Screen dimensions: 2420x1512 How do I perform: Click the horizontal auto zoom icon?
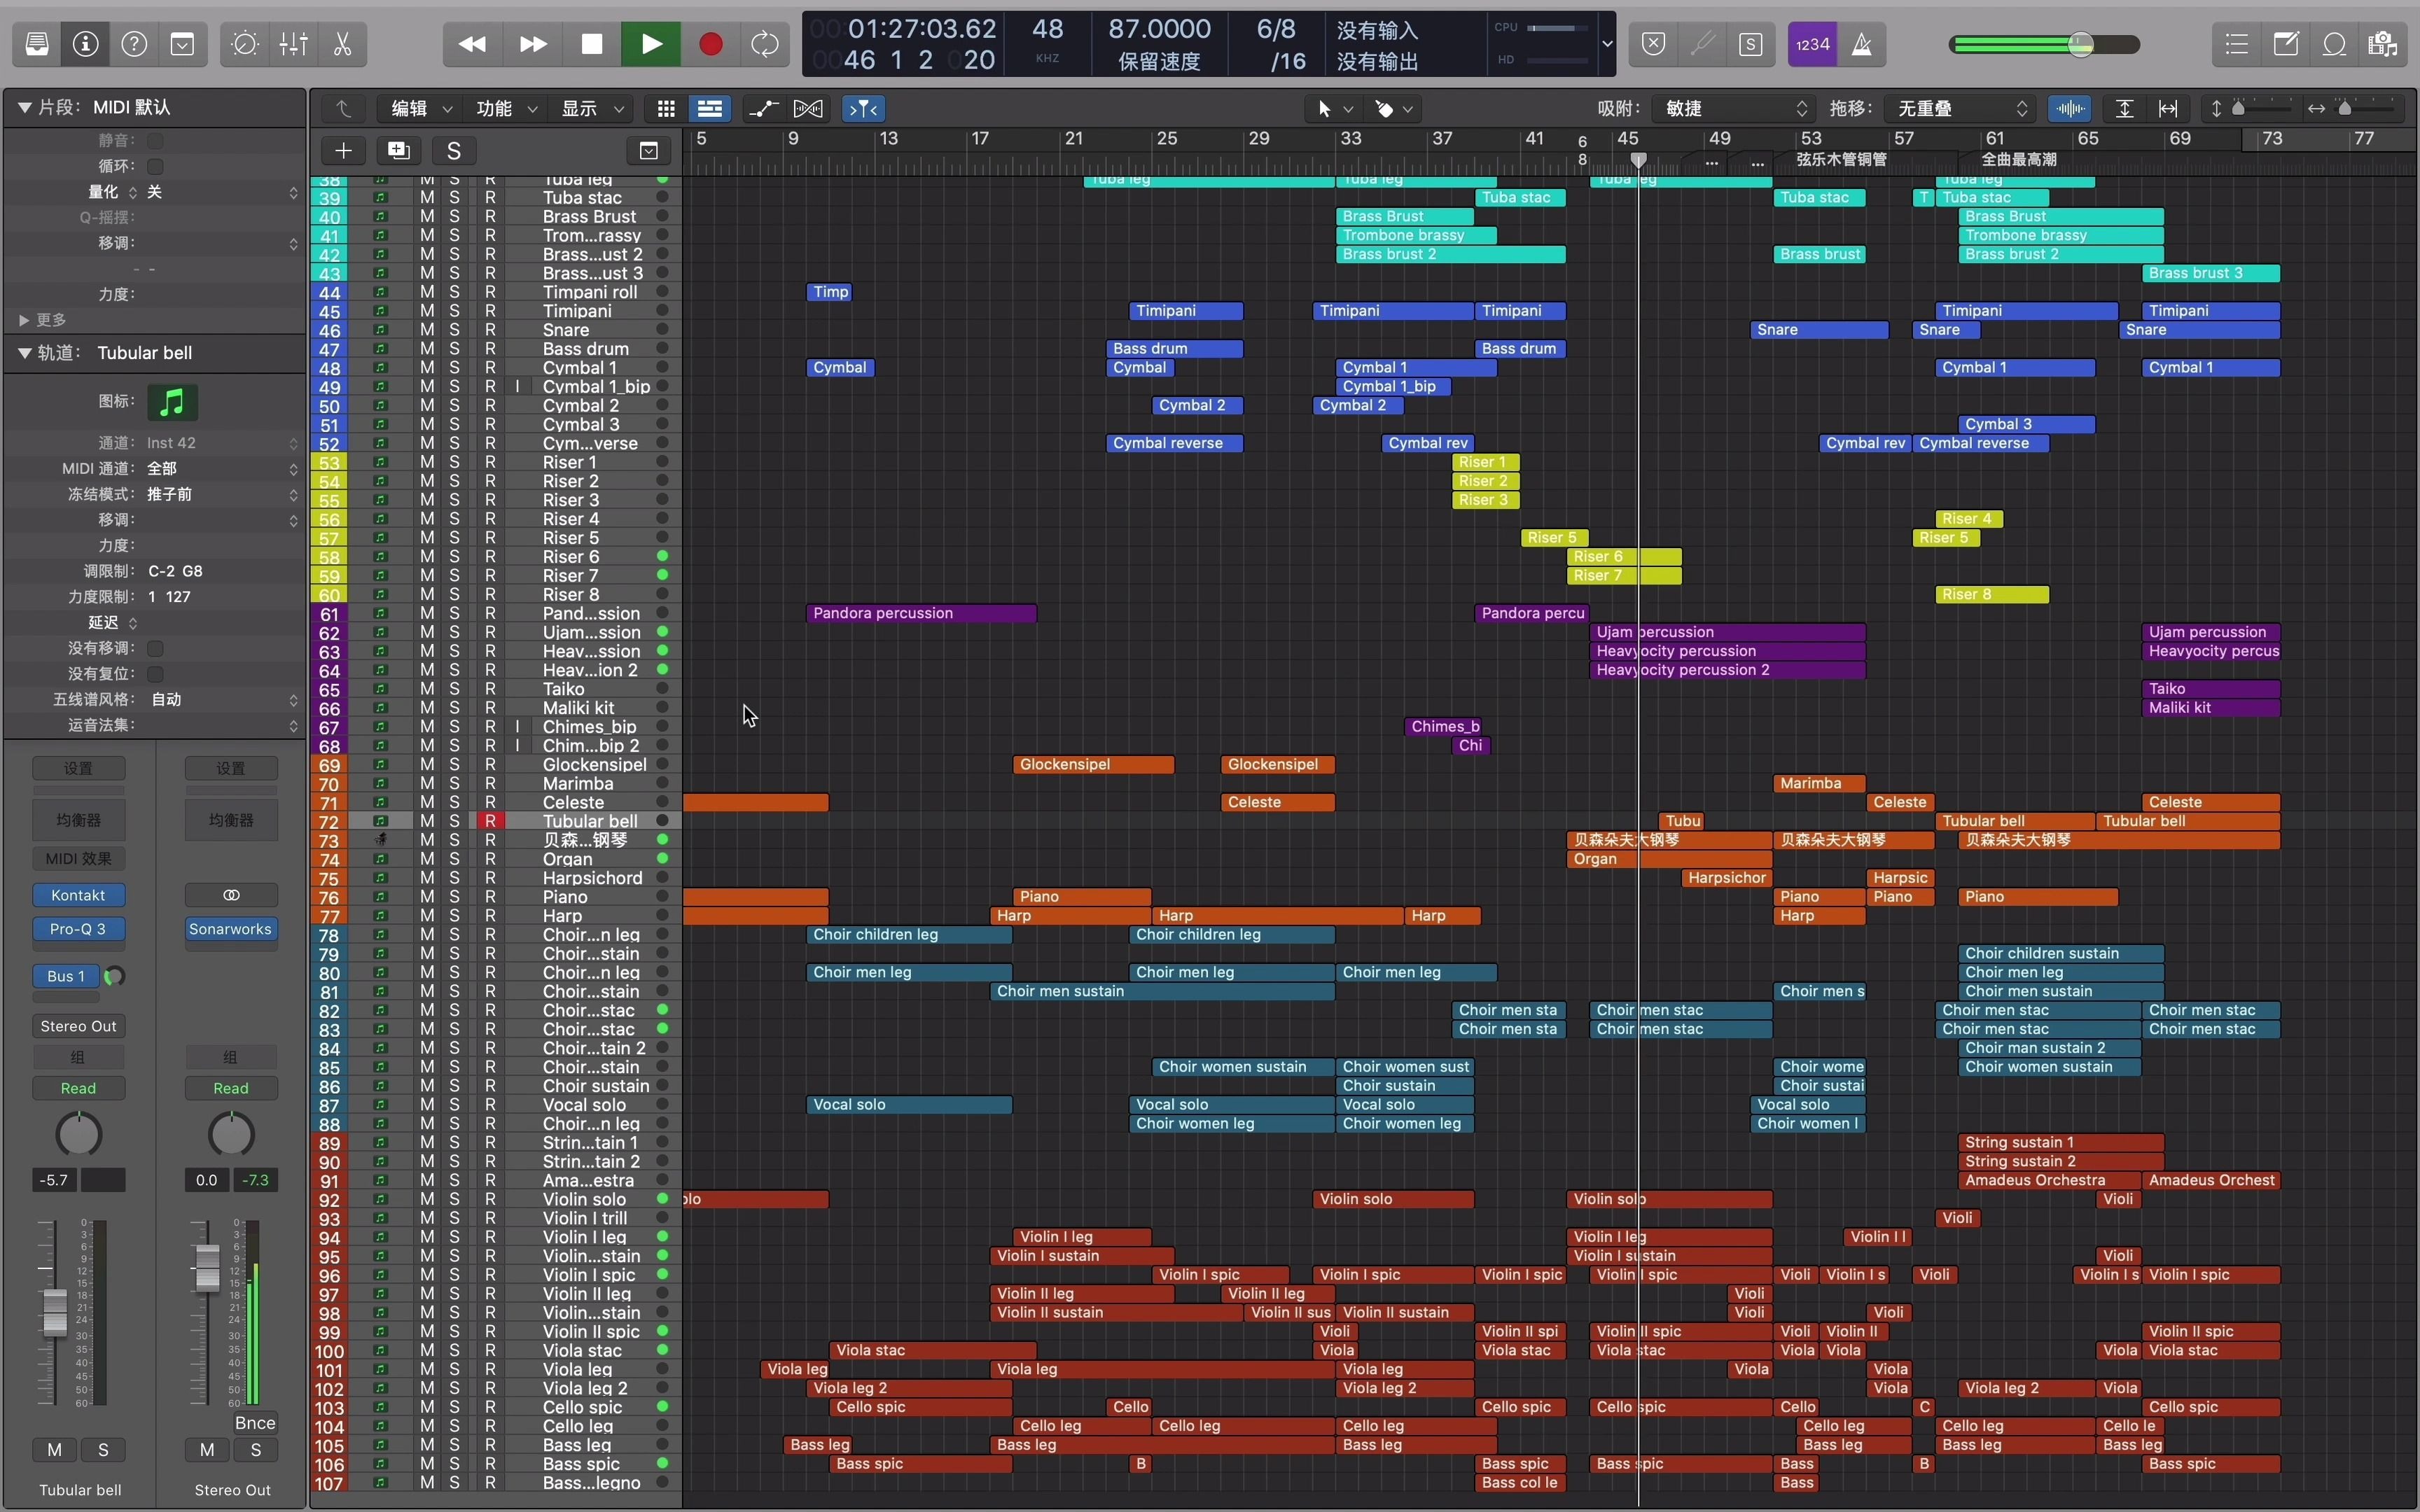[2168, 108]
